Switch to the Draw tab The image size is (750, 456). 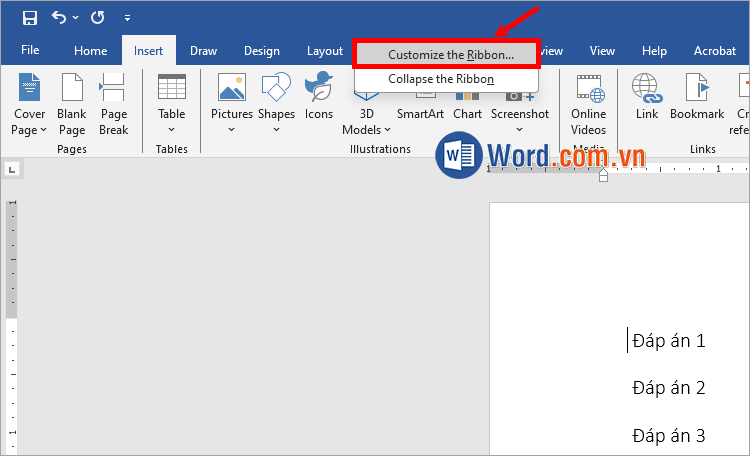pos(203,51)
